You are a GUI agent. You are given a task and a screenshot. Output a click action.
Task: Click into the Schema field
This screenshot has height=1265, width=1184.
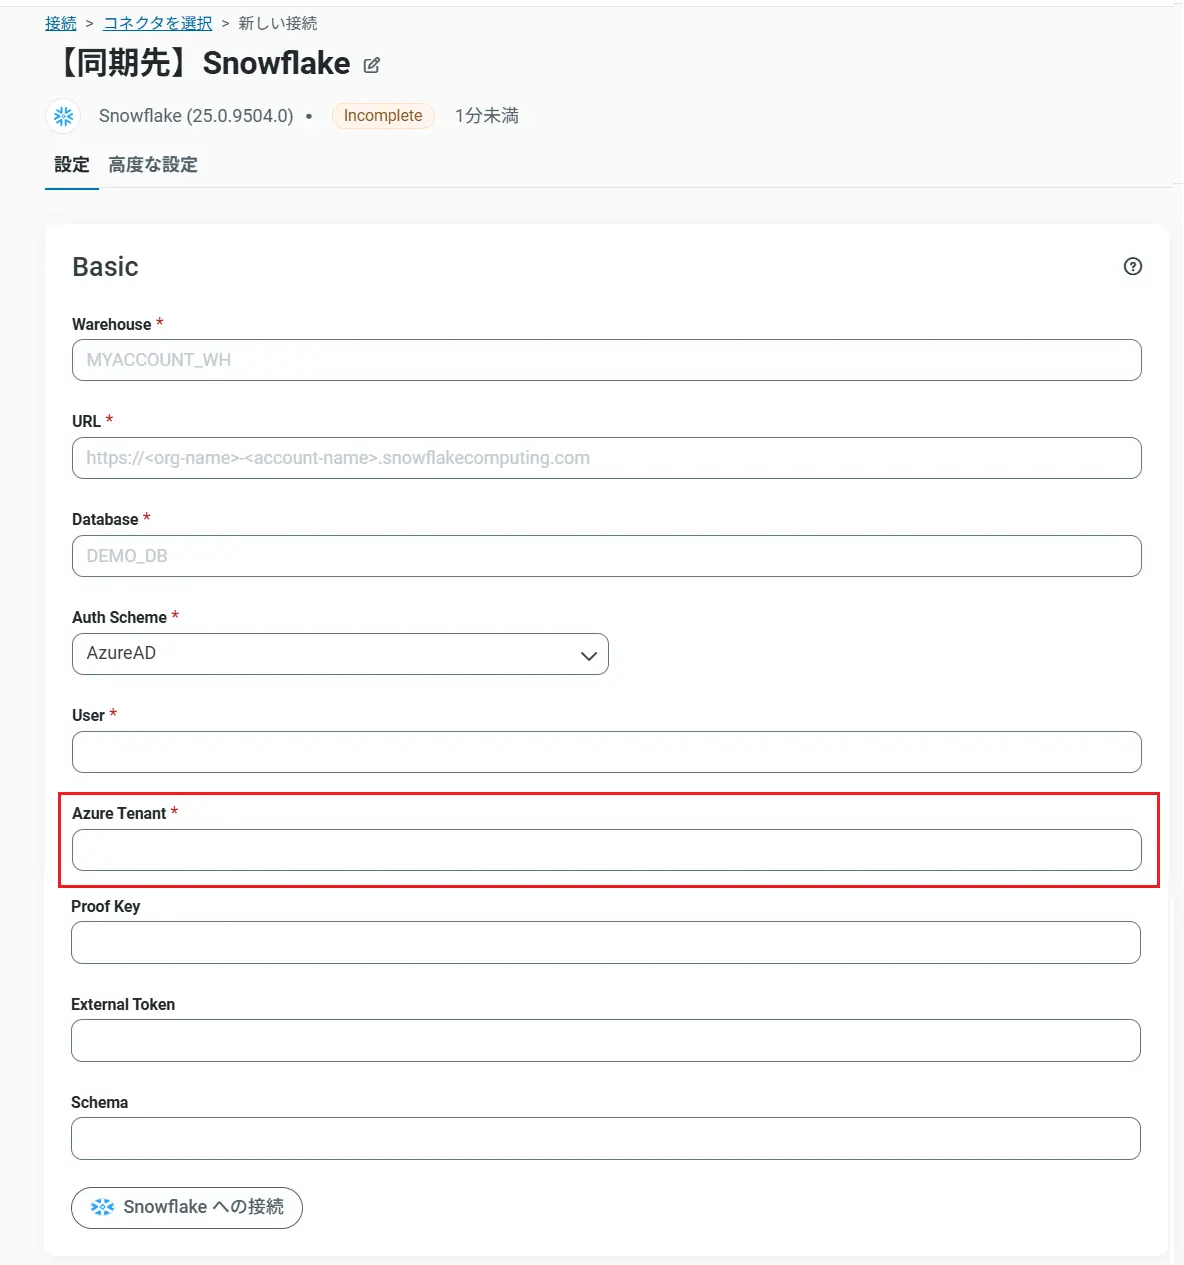click(x=606, y=1138)
